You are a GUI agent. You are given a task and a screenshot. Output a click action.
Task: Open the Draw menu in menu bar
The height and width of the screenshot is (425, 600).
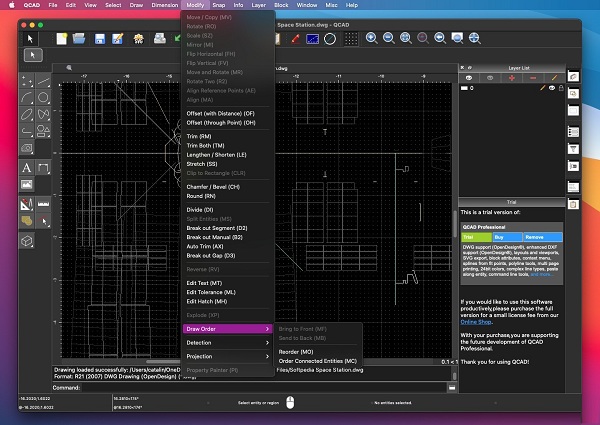[136, 5]
